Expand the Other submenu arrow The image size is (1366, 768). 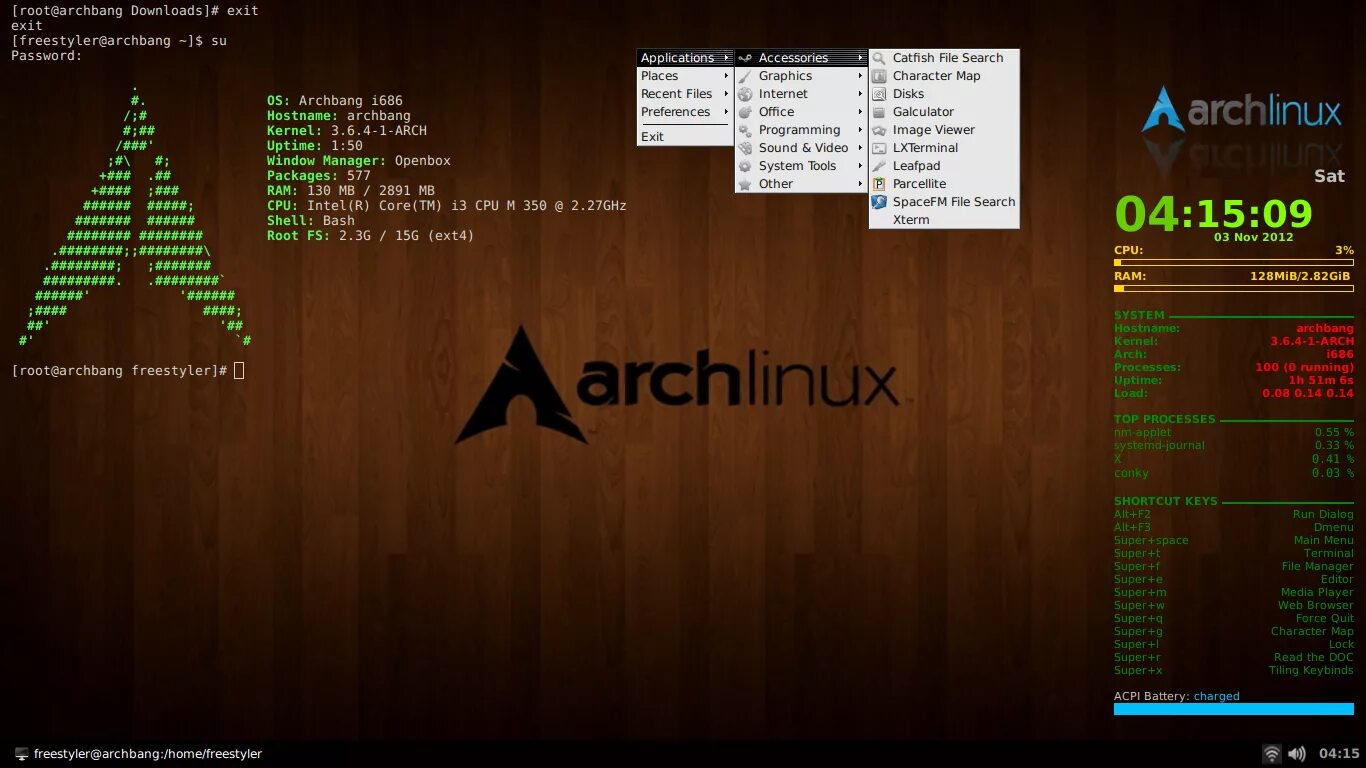(860, 184)
